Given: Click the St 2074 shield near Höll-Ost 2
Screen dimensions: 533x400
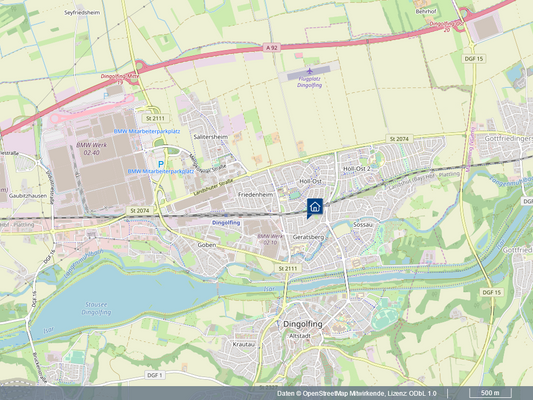Looking at the screenshot, I should point(399,139).
